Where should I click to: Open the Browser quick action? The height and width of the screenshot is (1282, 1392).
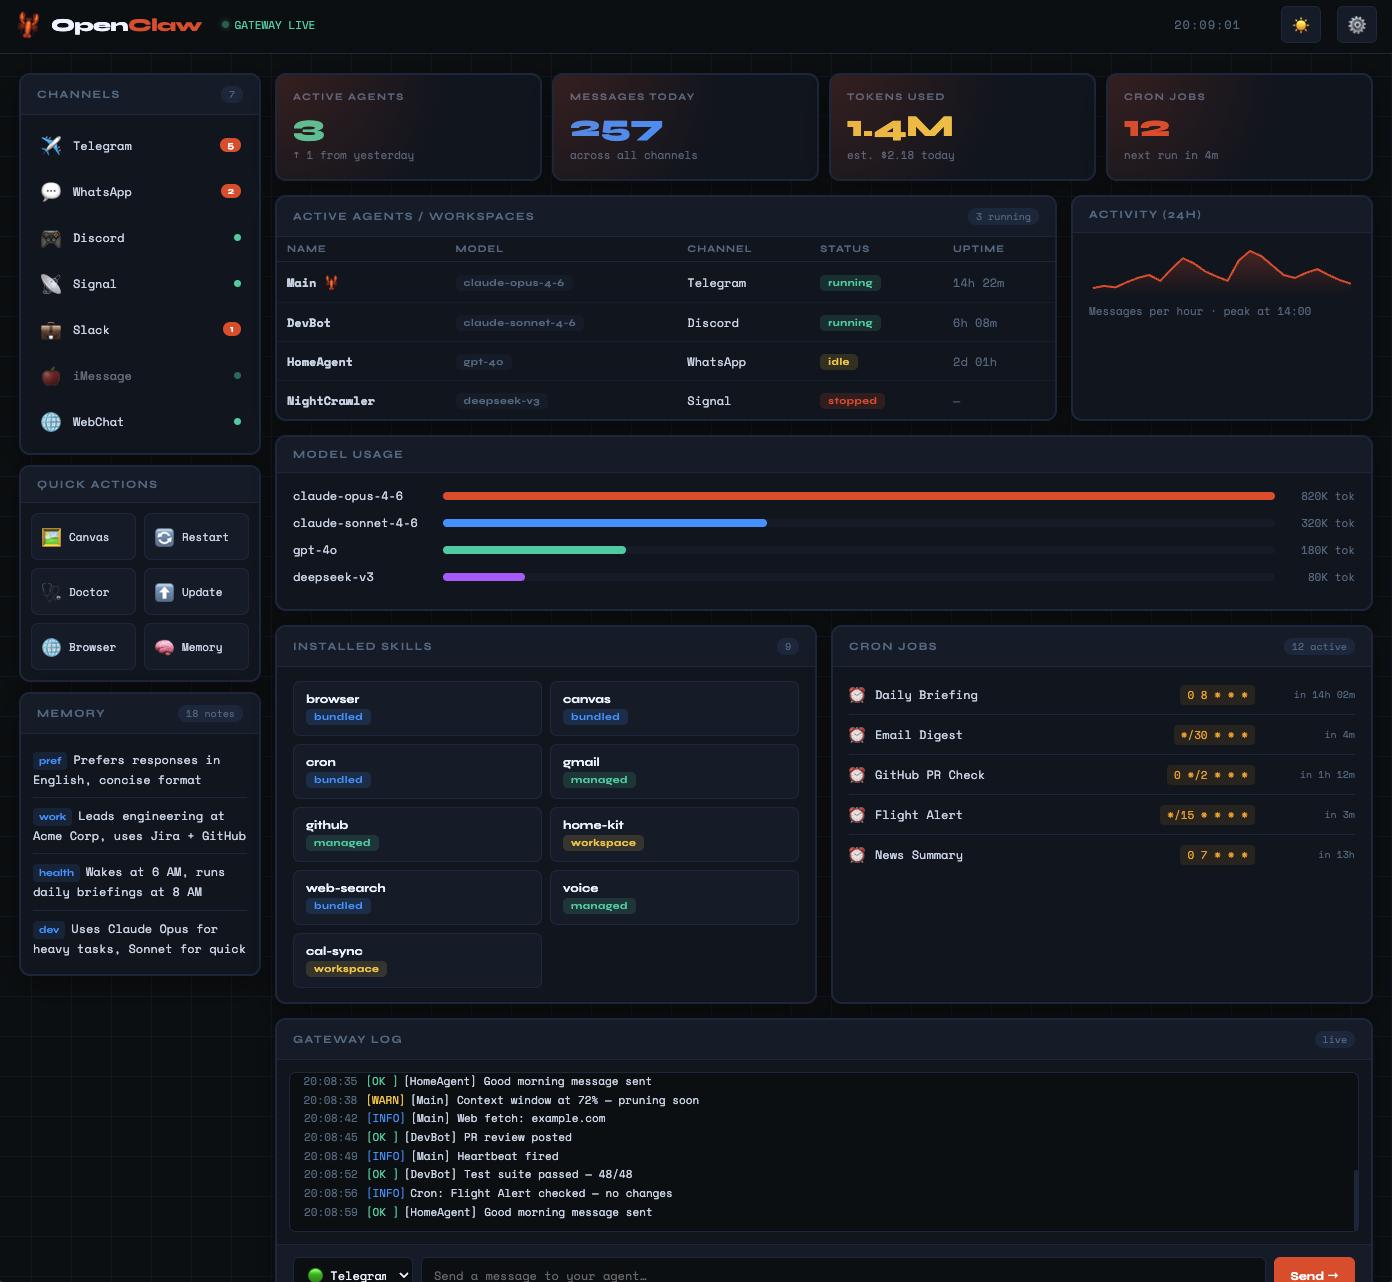pyautogui.click(x=83, y=647)
